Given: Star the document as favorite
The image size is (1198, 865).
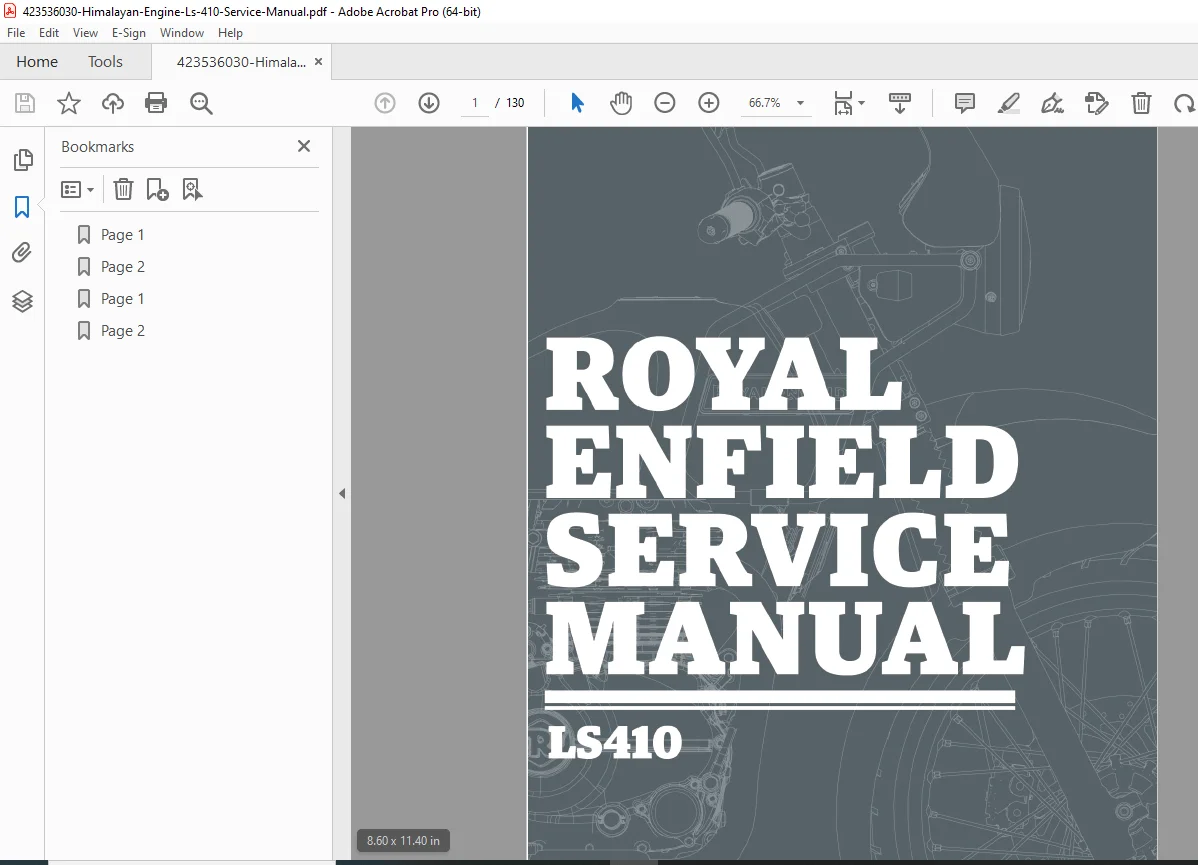Looking at the screenshot, I should tap(69, 103).
